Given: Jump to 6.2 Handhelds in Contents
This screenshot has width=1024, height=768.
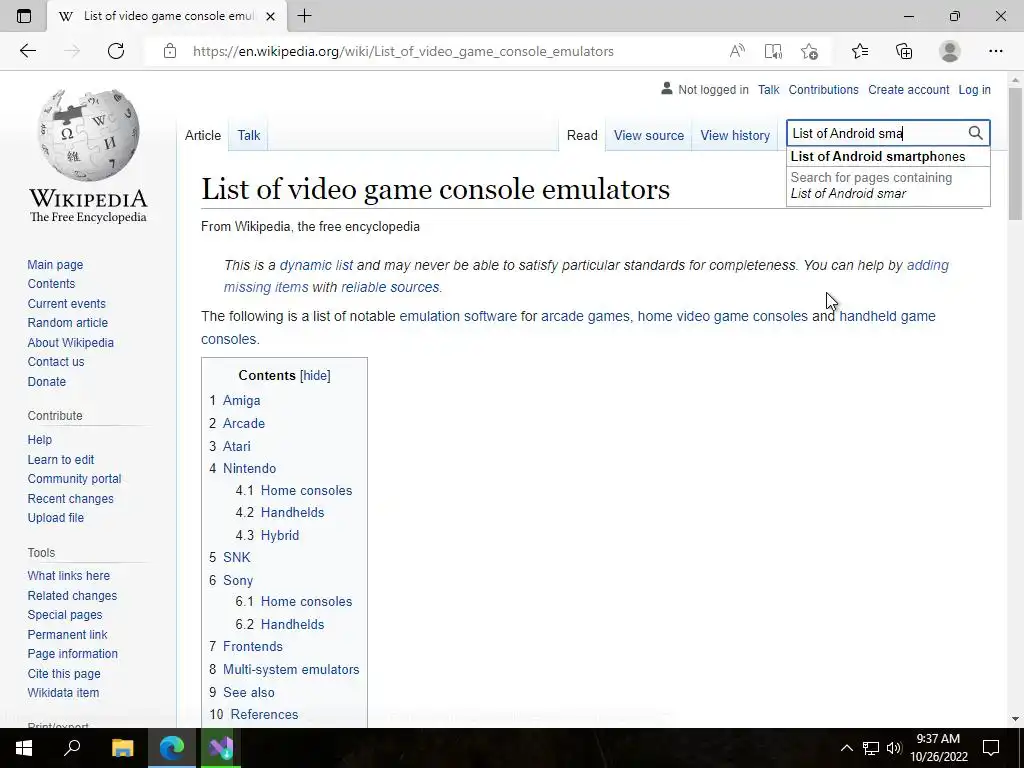Looking at the screenshot, I should 292,624.
